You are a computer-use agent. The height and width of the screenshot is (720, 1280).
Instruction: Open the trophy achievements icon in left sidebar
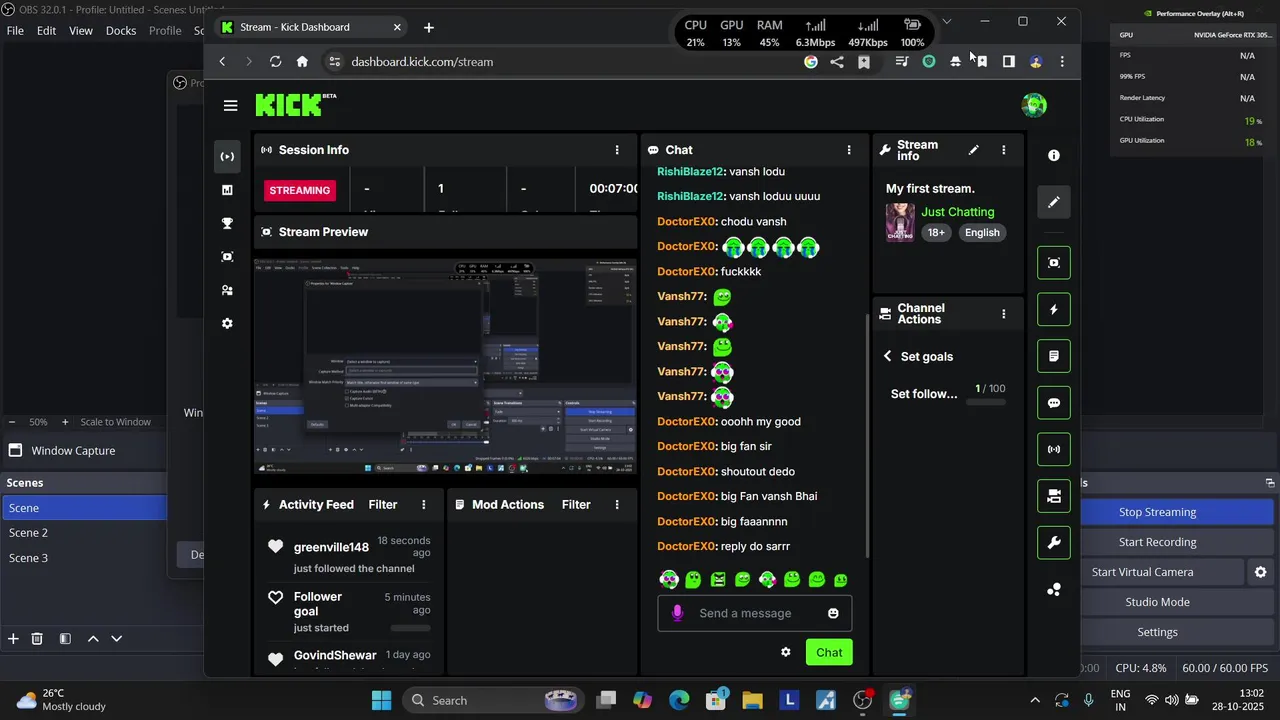coord(227,224)
